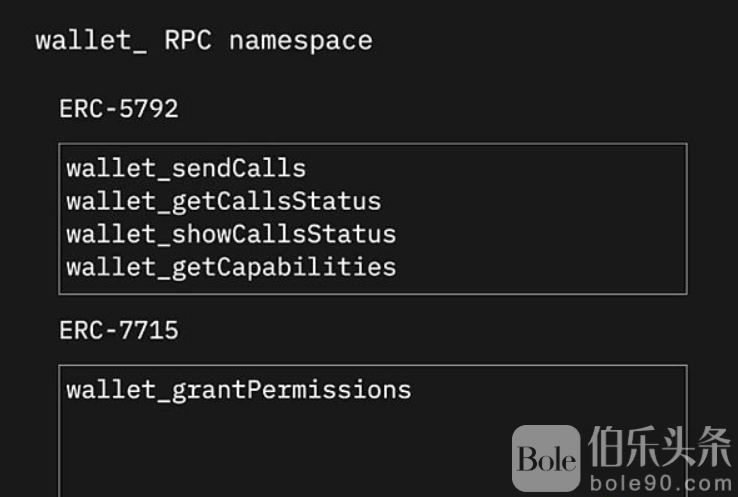Click the wallet_ RPC namespace title
This screenshot has width=738, height=497.
(204, 41)
